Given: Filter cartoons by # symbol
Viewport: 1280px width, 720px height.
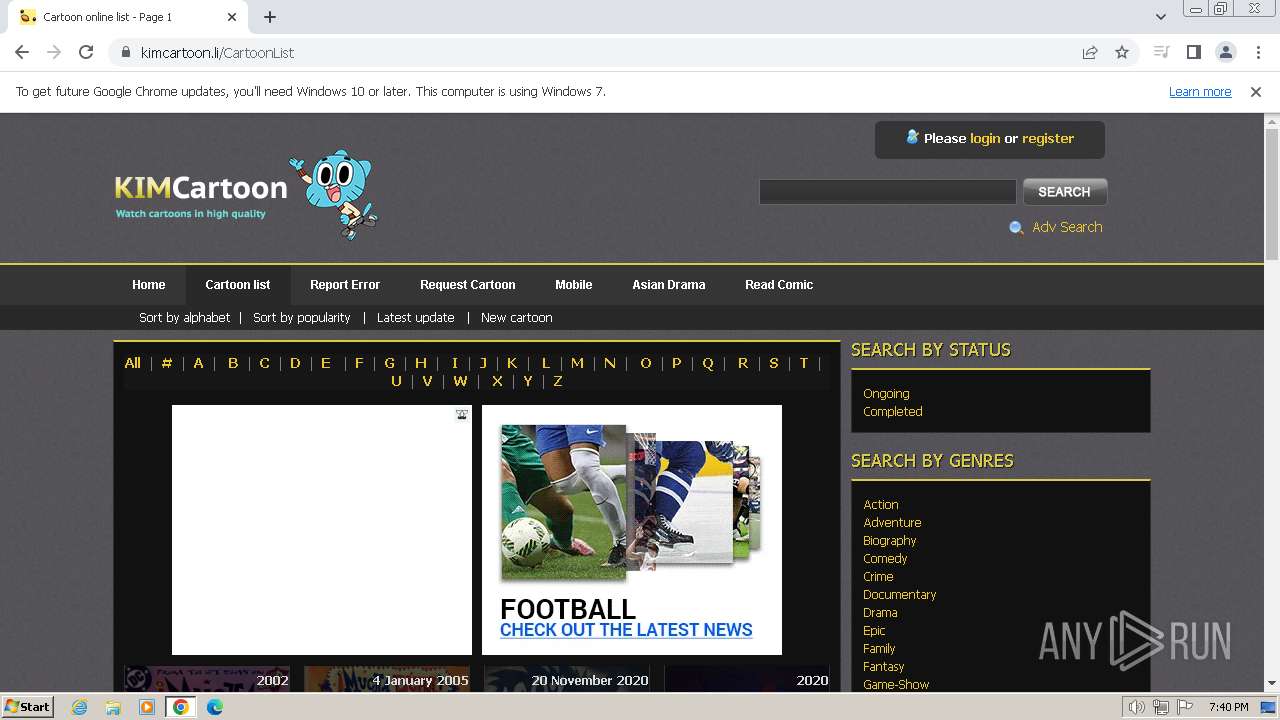Looking at the screenshot, I should [x=167, y=363].
